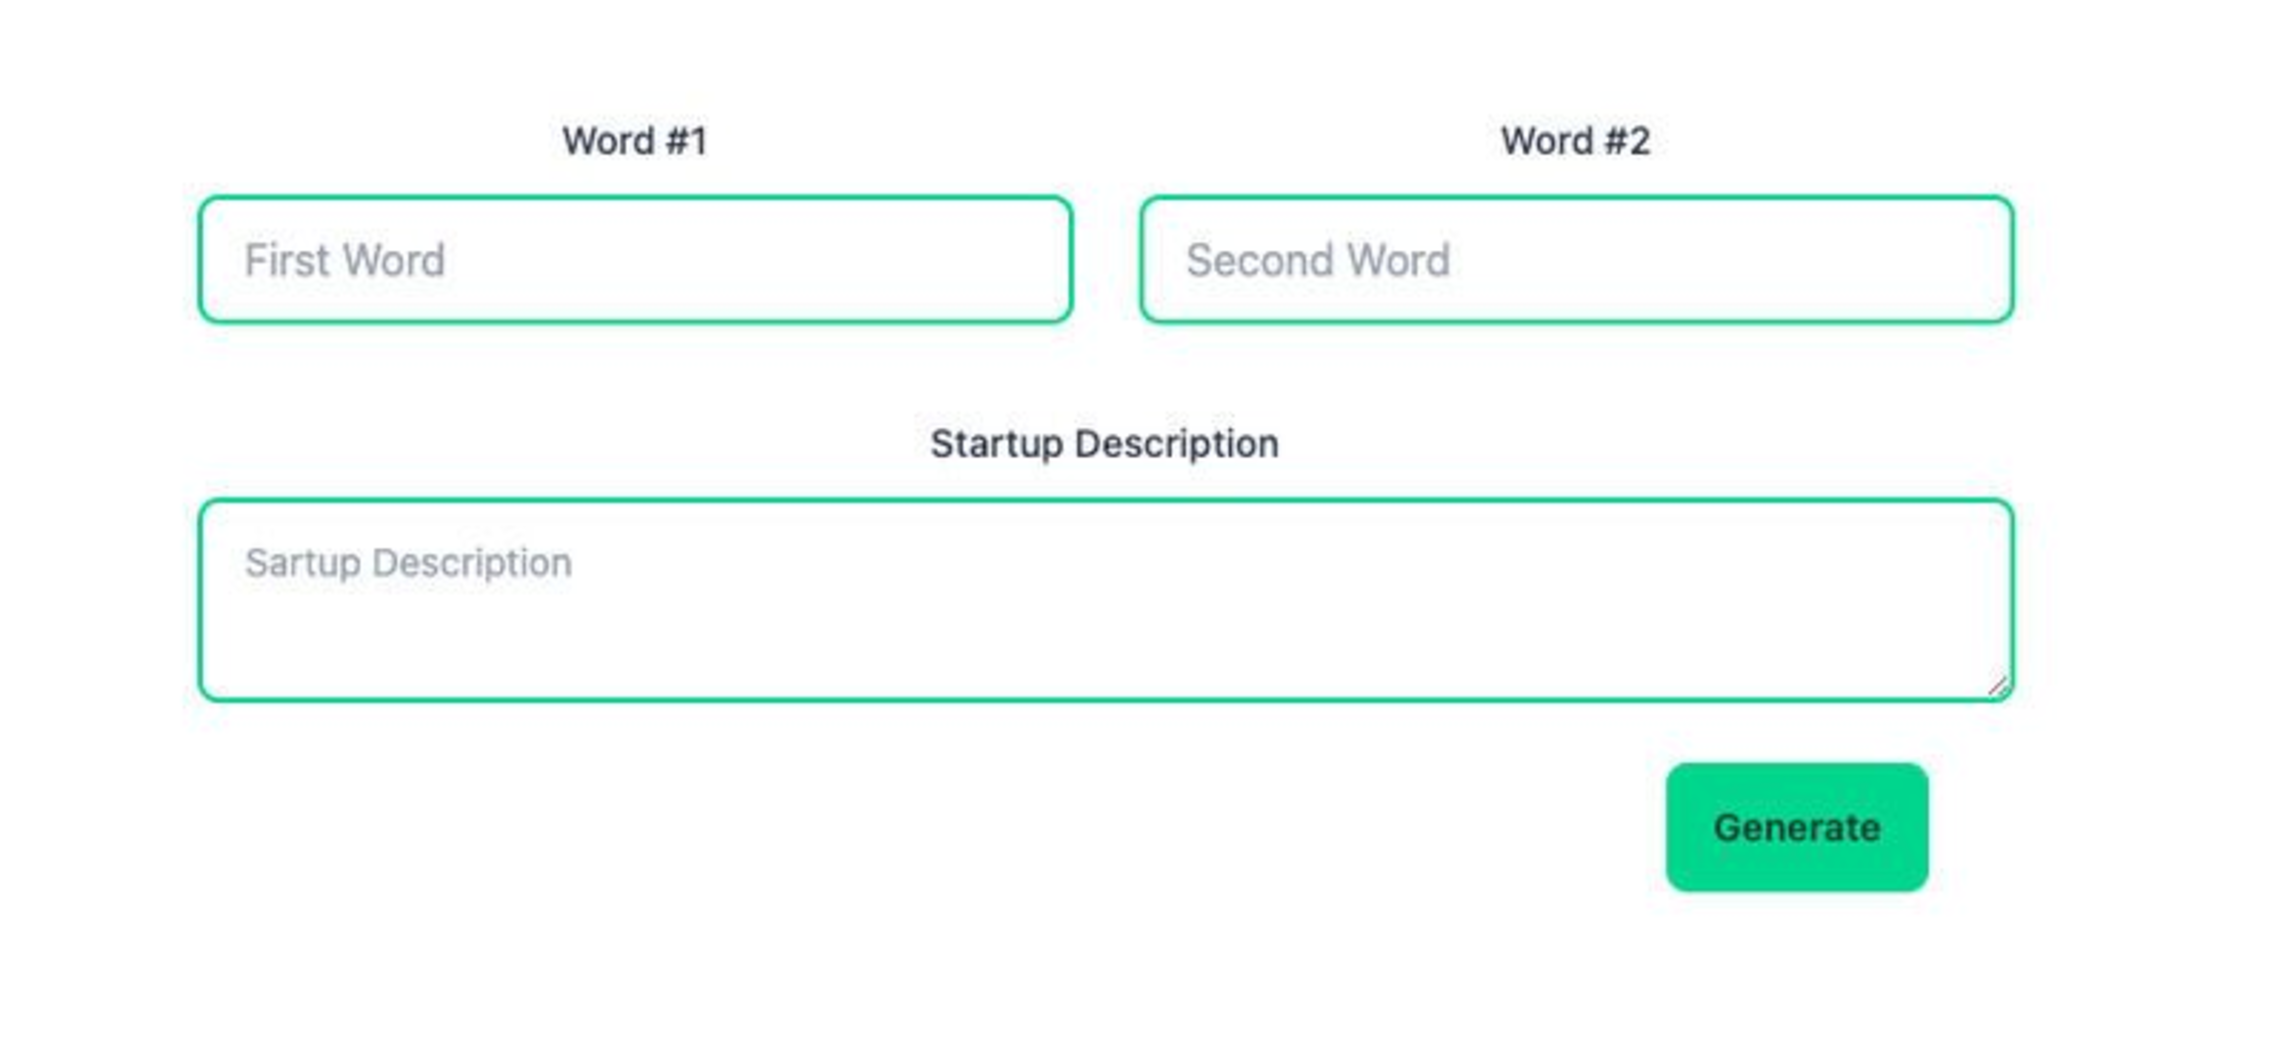
Task: Click the "Word #2" label
Action: click(1575, 141)
